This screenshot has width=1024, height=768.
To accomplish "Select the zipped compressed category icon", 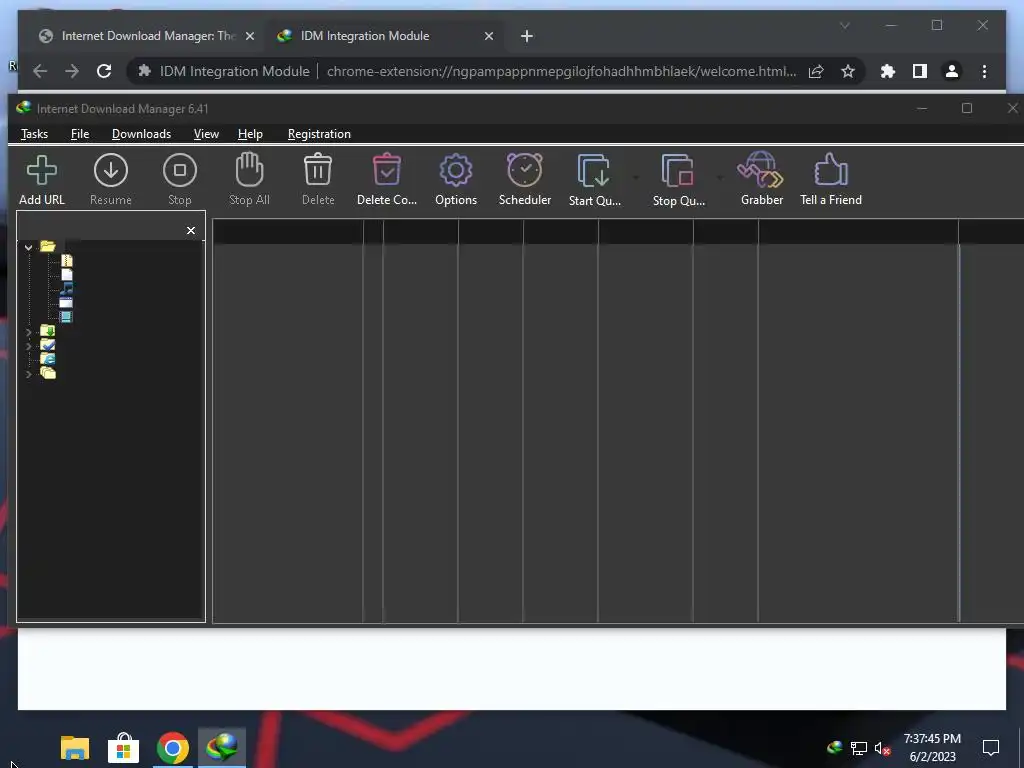I will coord(67,261).
